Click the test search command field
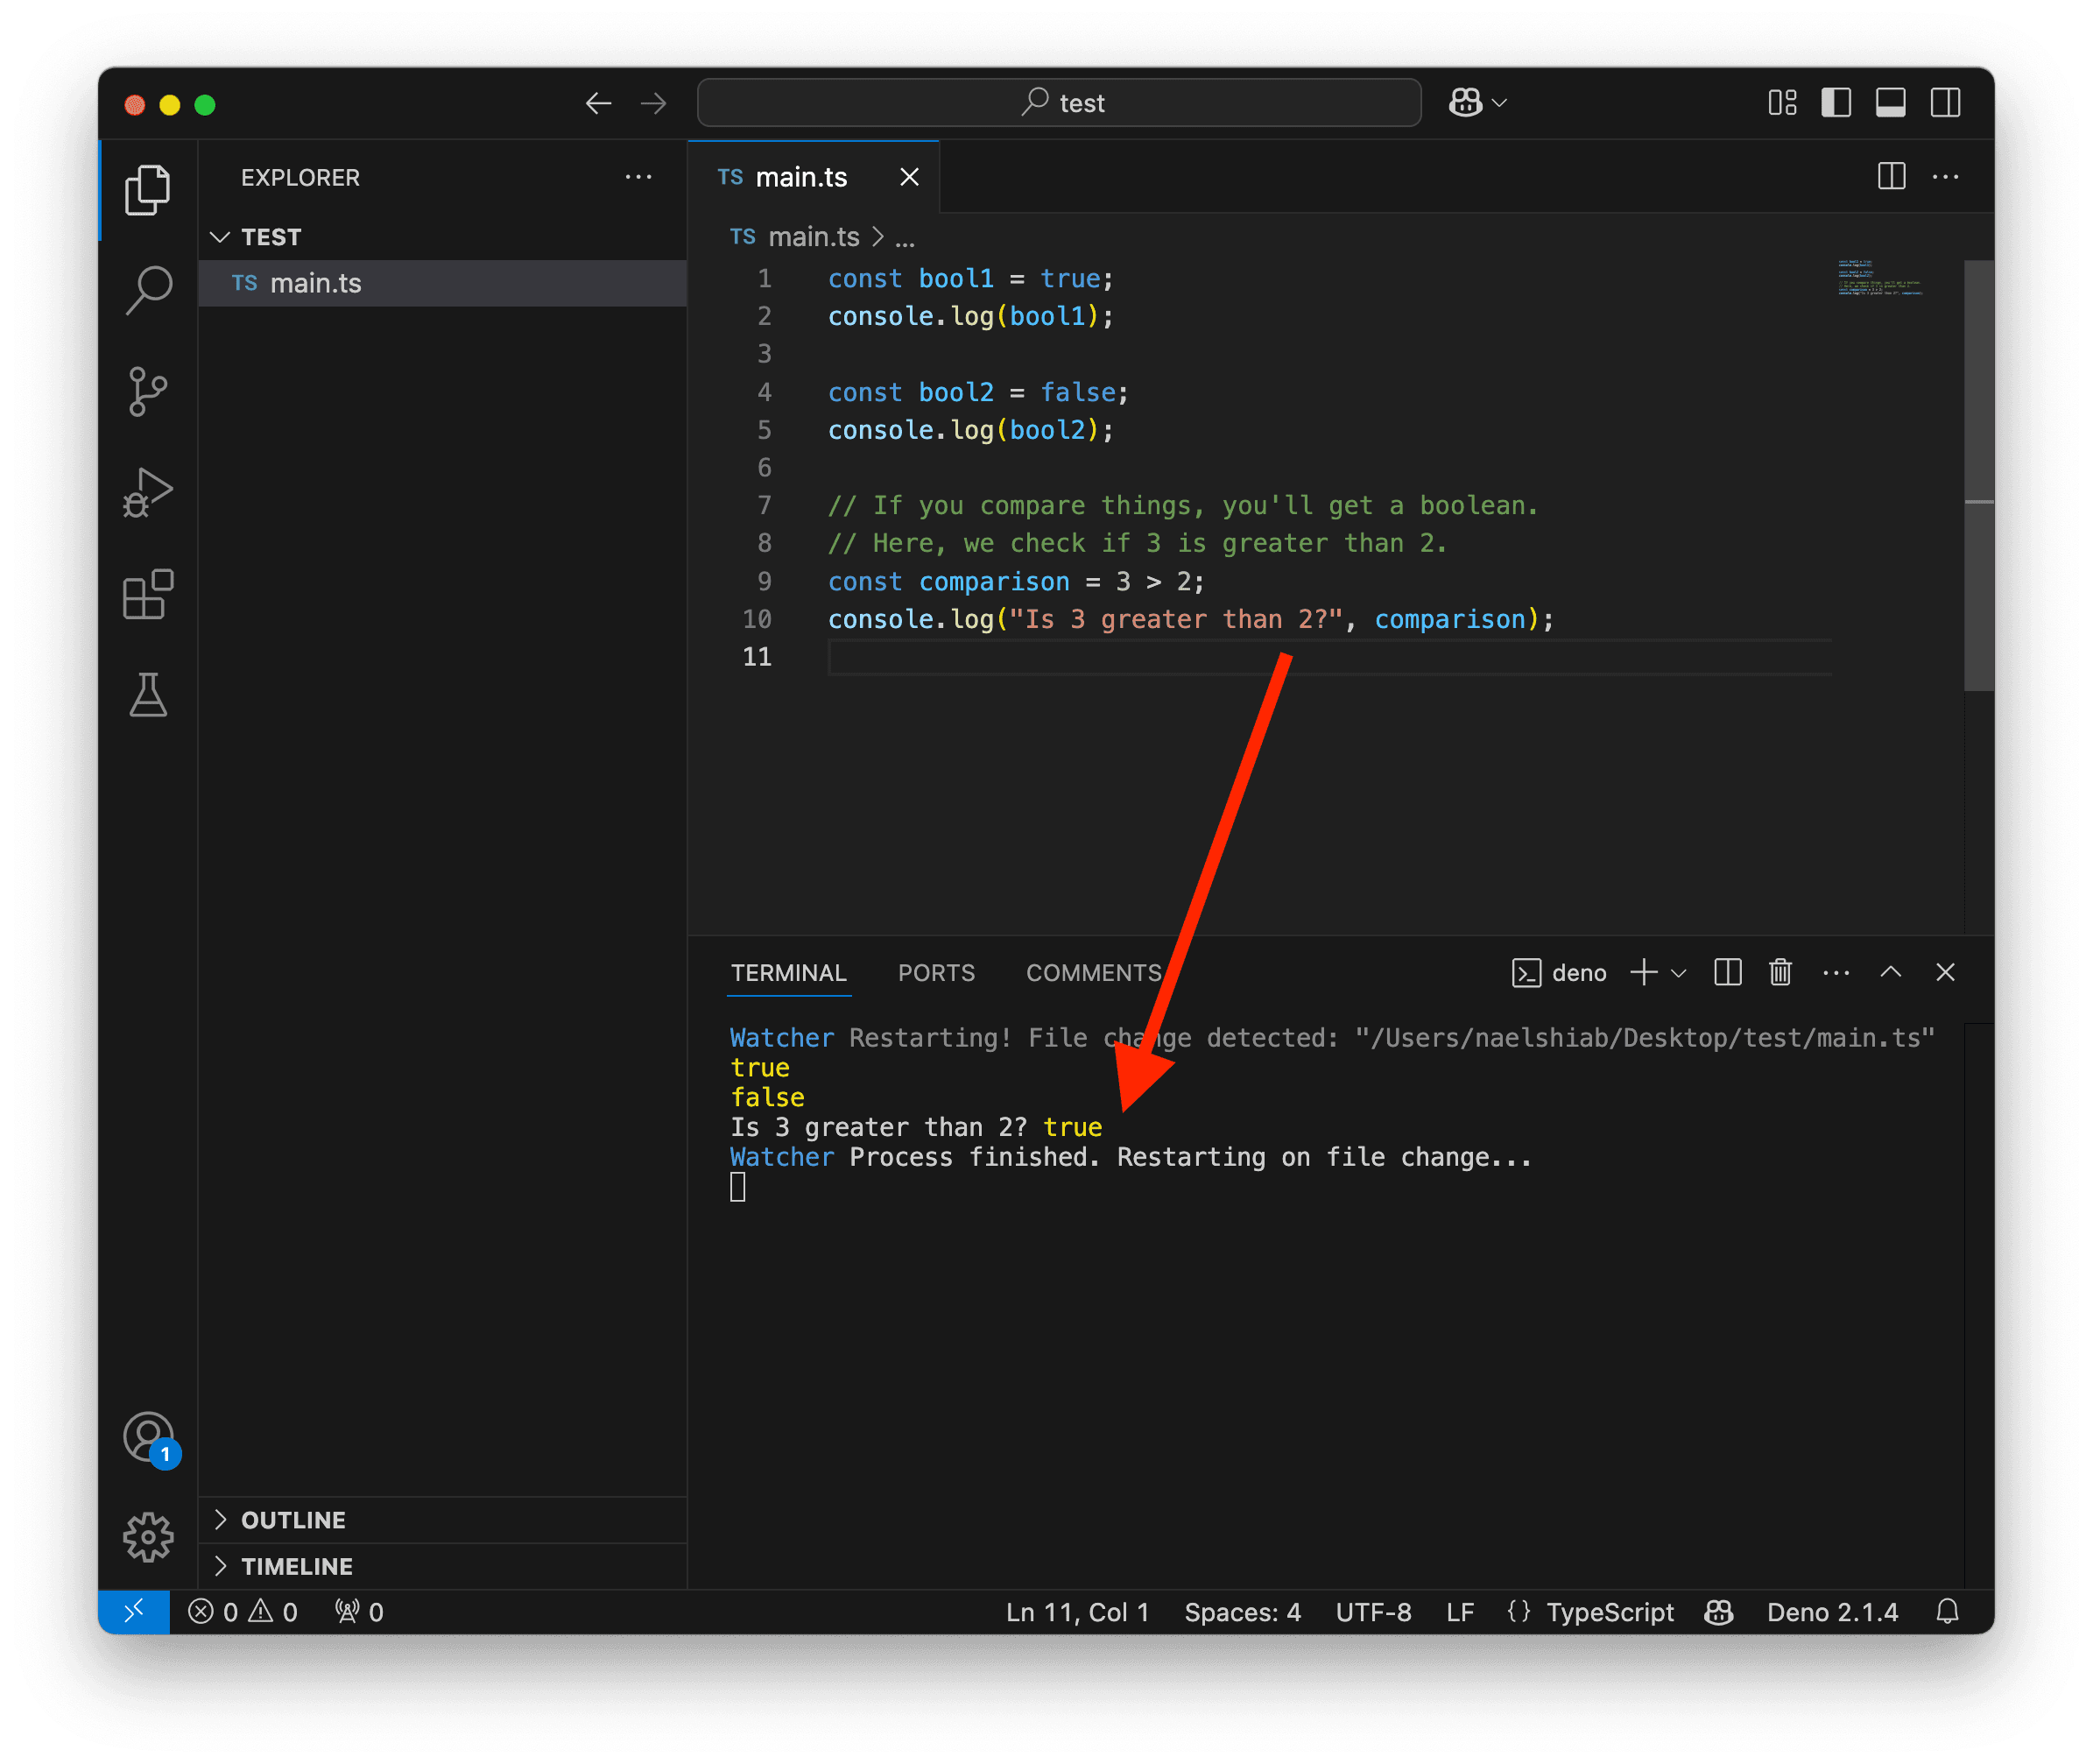The width and height of the screenshot is (2093, 1764). click(1059, 103)
